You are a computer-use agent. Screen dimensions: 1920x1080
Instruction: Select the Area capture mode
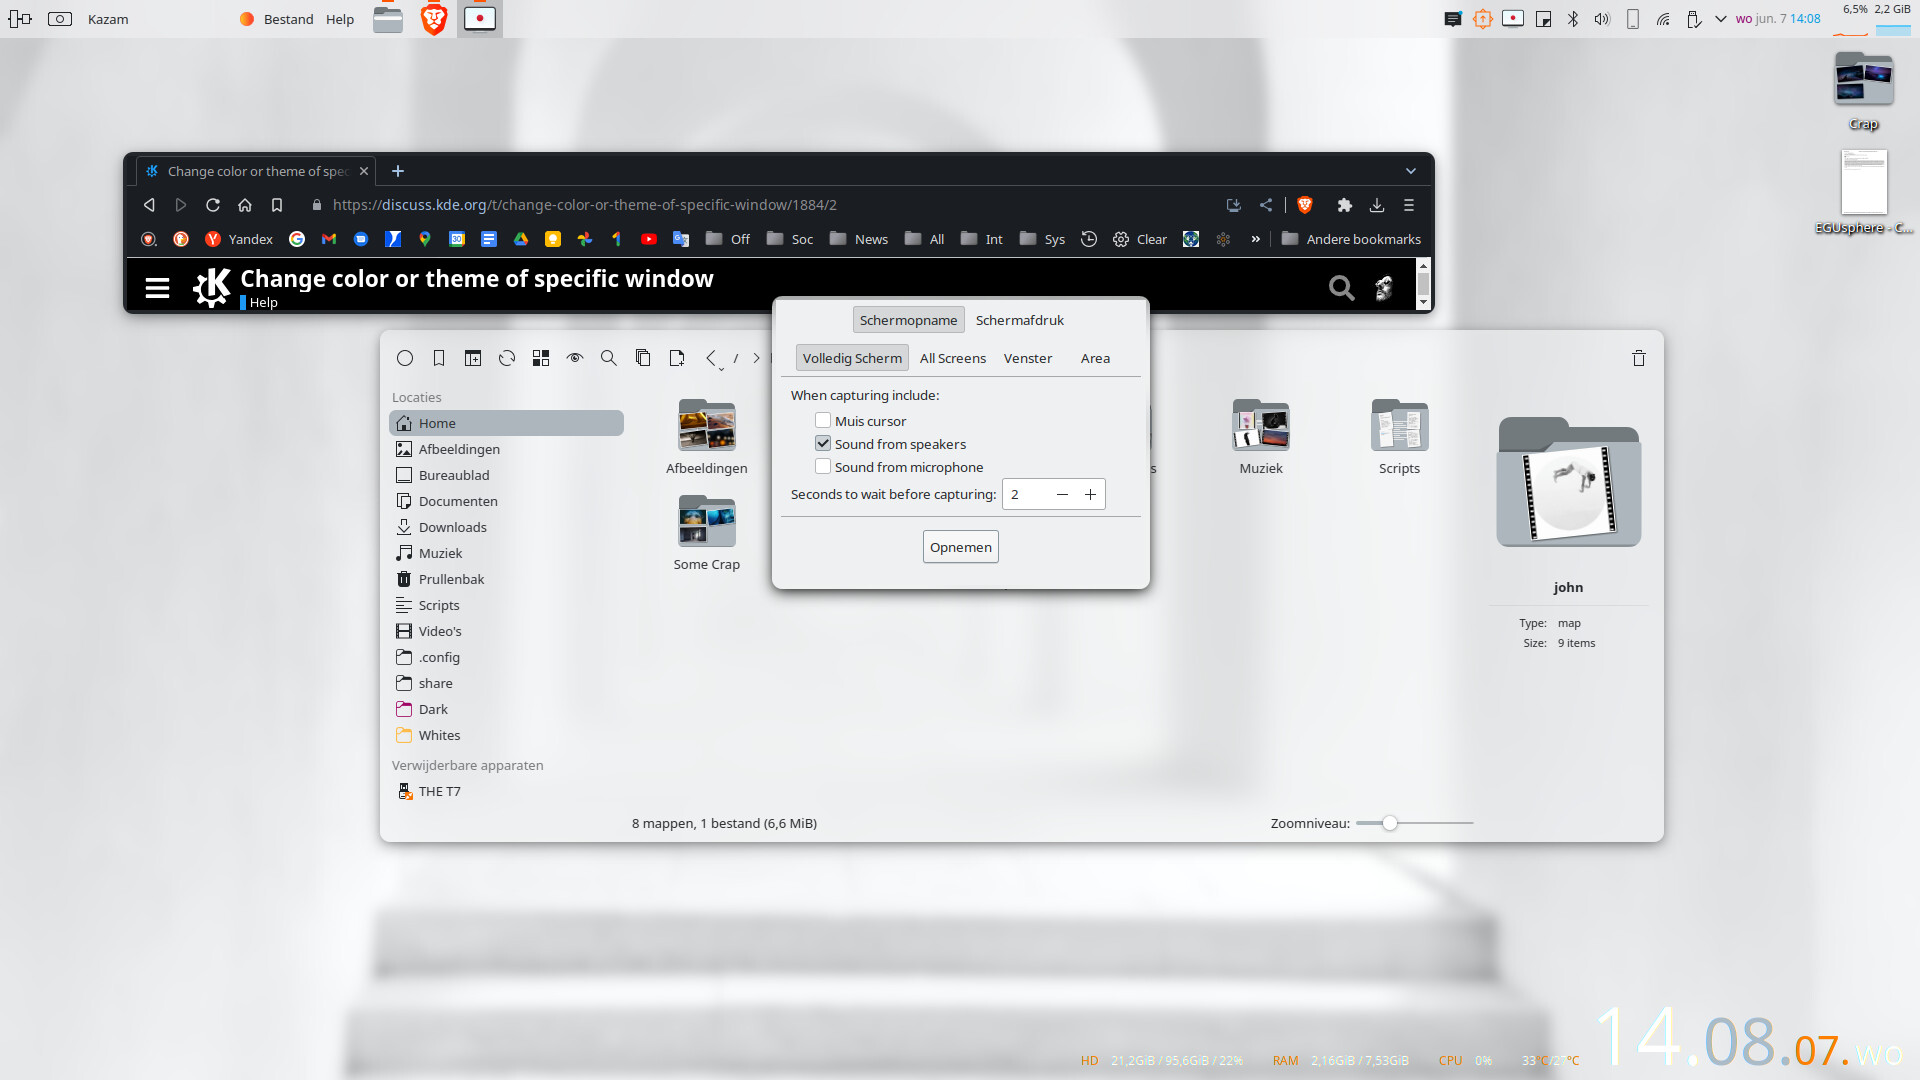click(1095, 358)
